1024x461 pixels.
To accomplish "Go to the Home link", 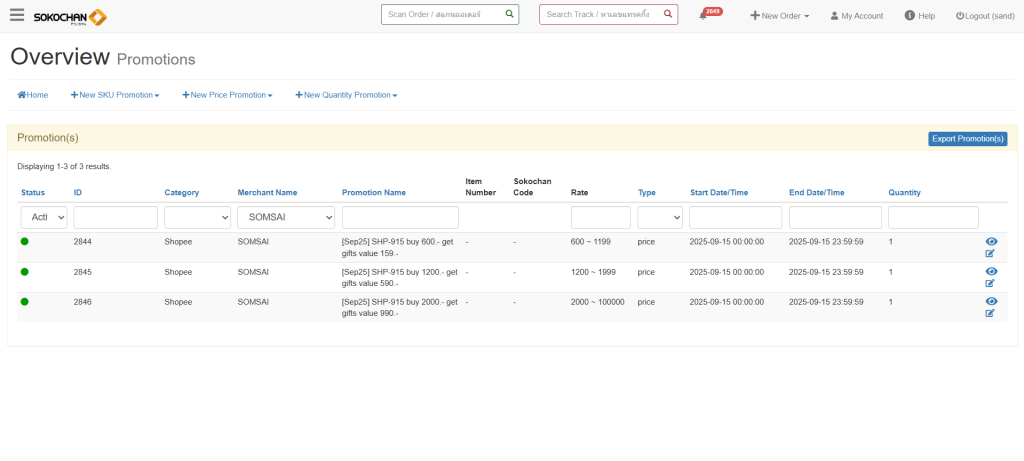I will pyautogui.click(x=33, y=95).
